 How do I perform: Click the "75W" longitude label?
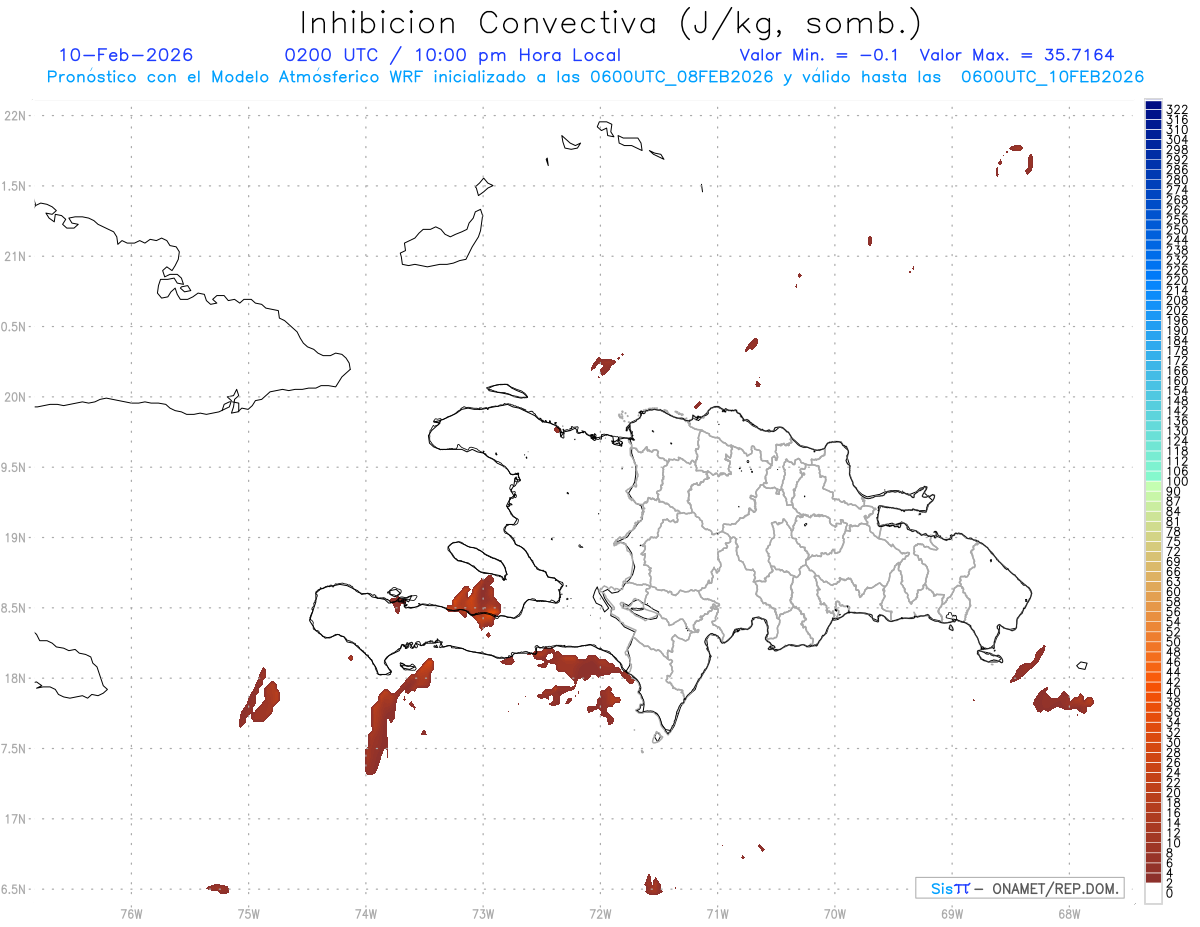click(249, 912)
